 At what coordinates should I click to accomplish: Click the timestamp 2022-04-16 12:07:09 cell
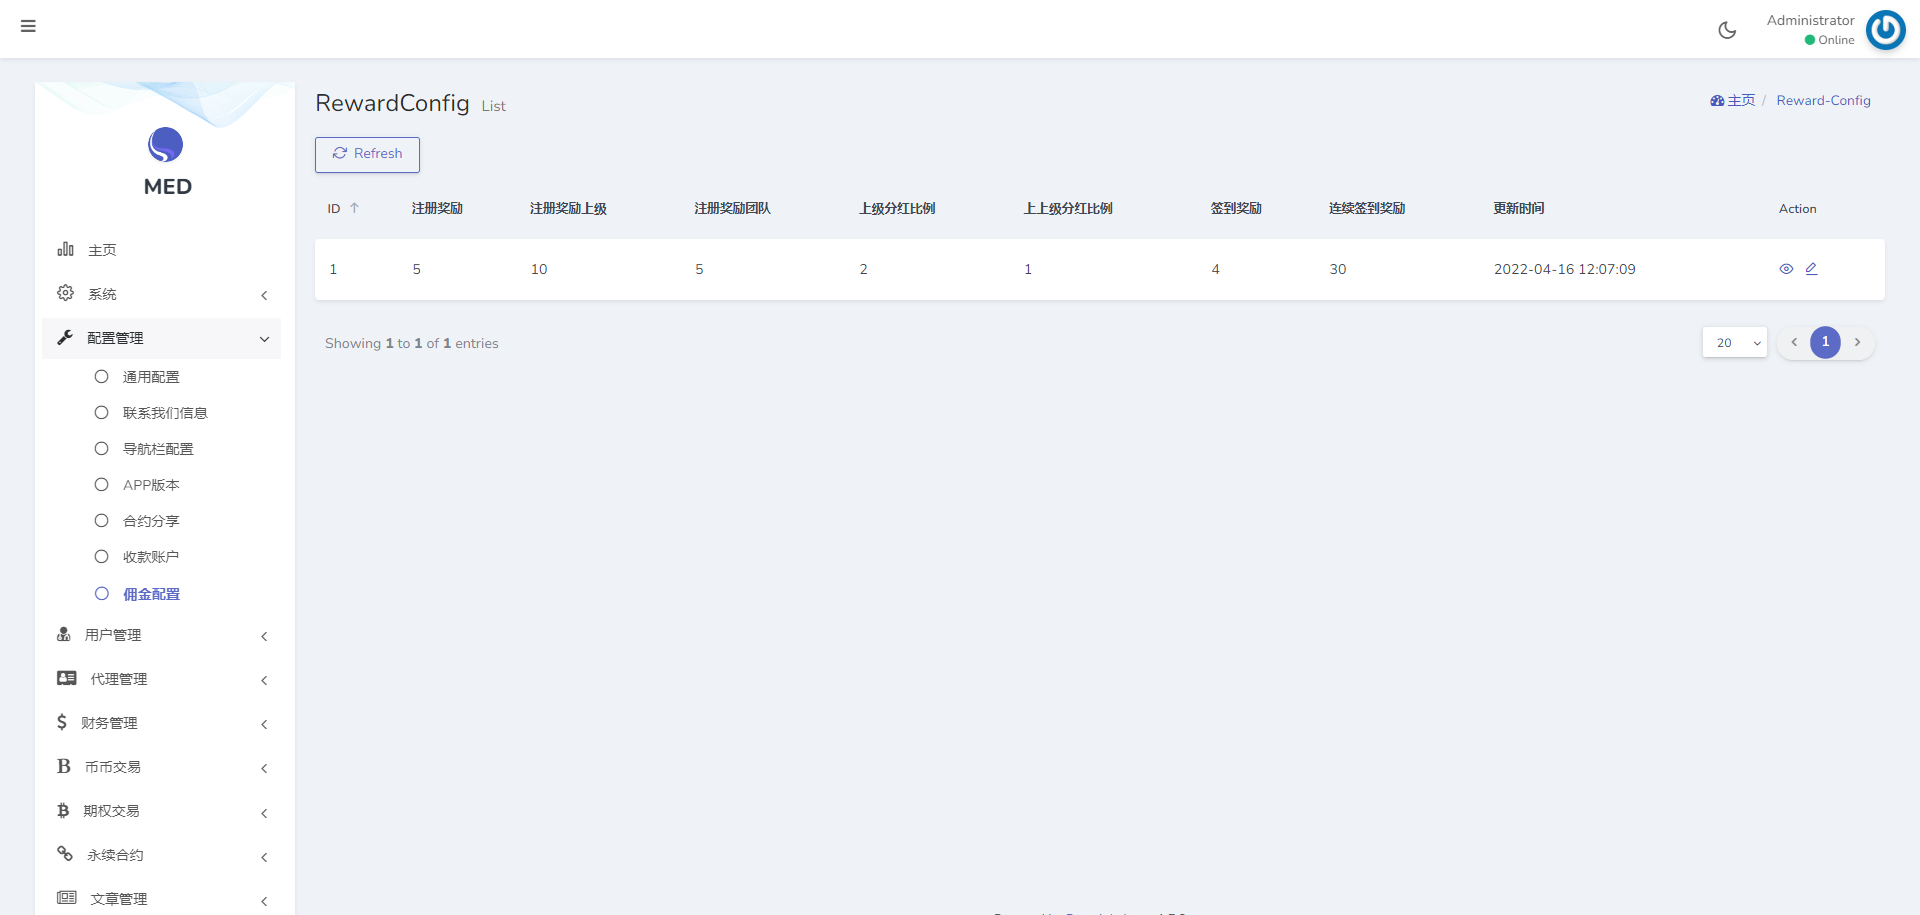coord(1565,269)
